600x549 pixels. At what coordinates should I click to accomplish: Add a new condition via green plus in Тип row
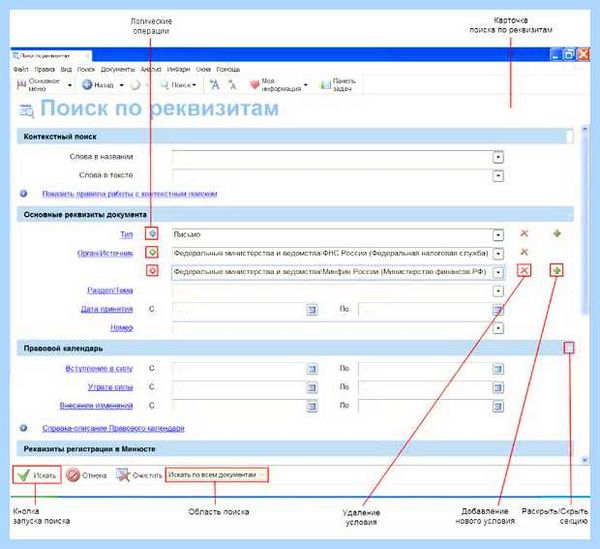(557, 233)
